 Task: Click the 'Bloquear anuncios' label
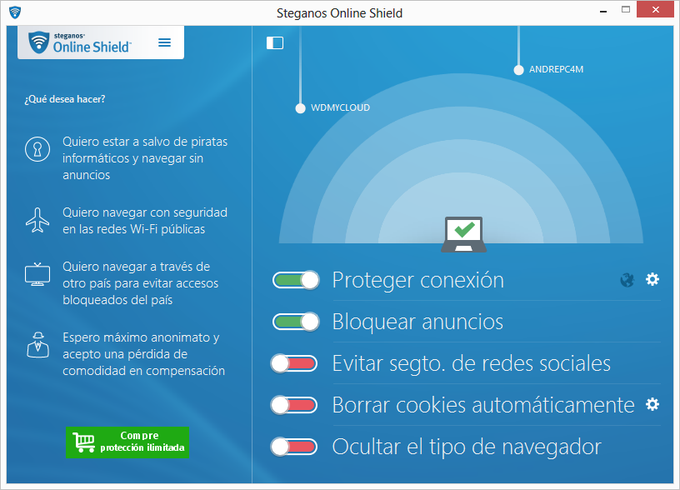pyautogui.click(x=418, y=322)
